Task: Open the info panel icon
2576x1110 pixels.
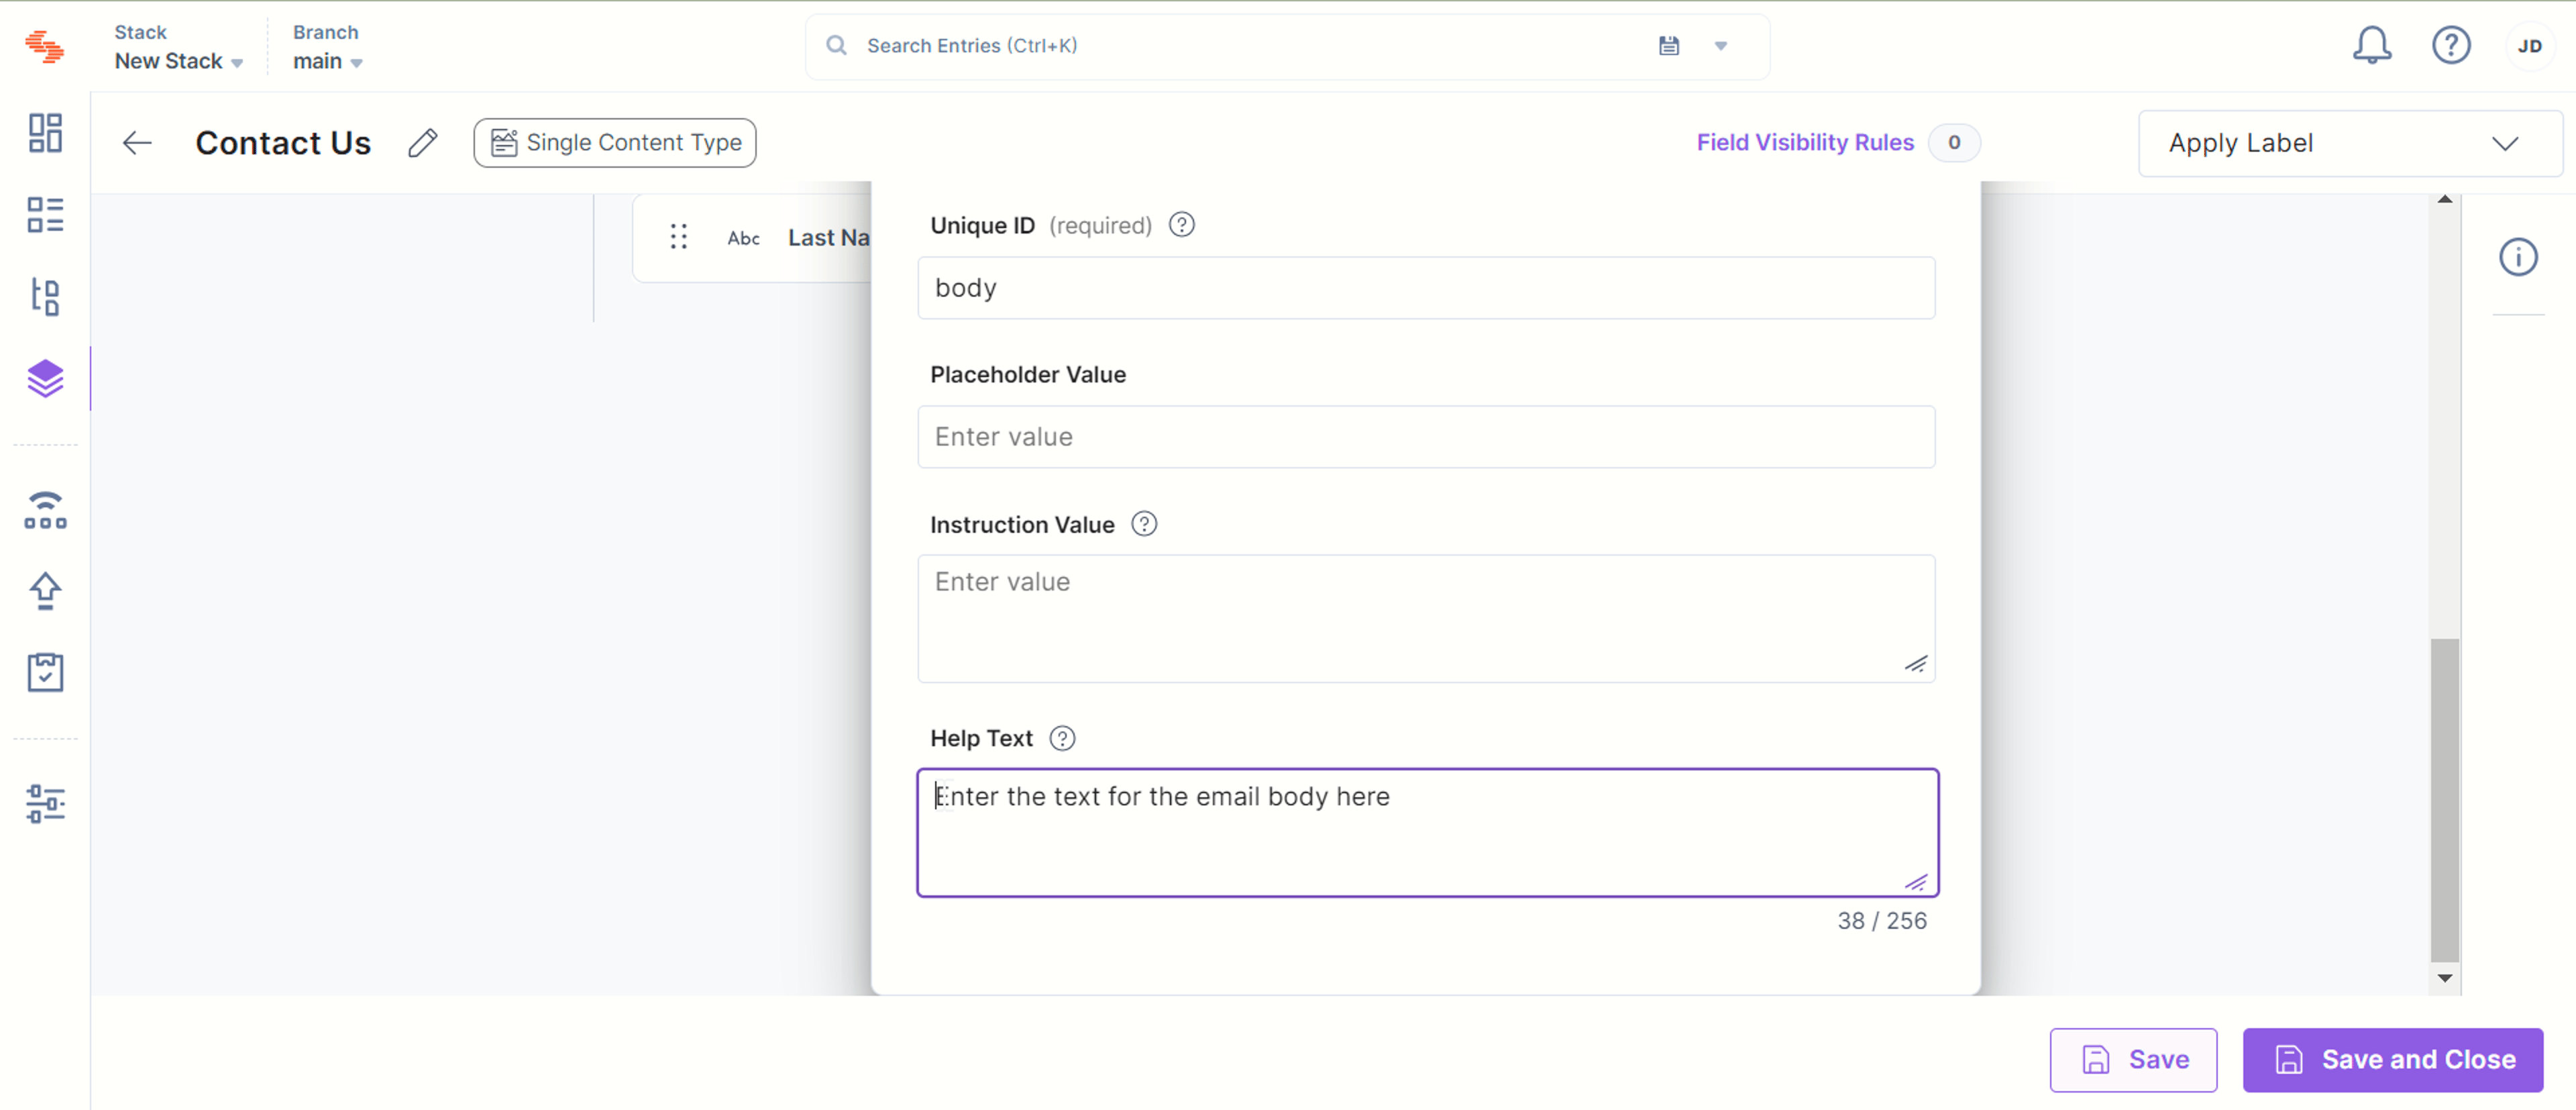Action: 2518,257
